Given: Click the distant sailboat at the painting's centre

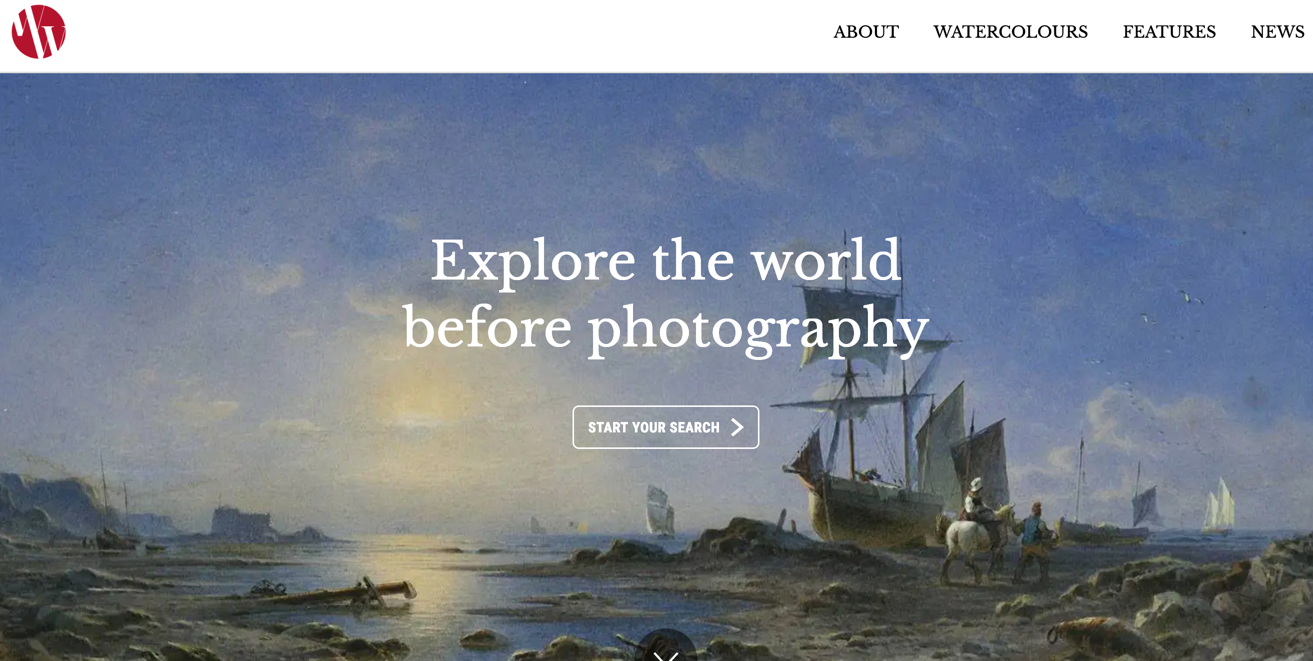Looking at the screenshot, I should coord(660,510).
